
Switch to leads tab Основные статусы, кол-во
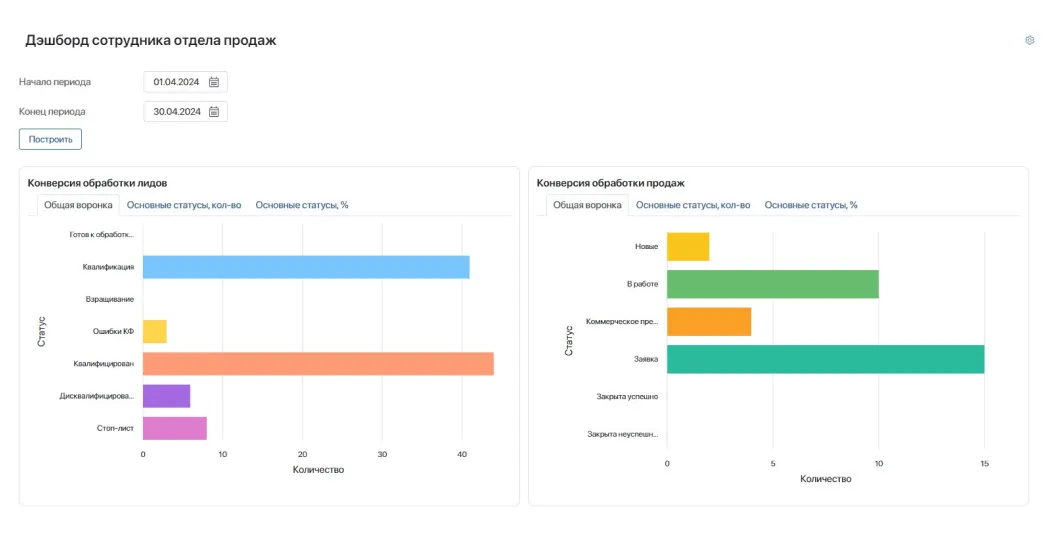(184, 205)
